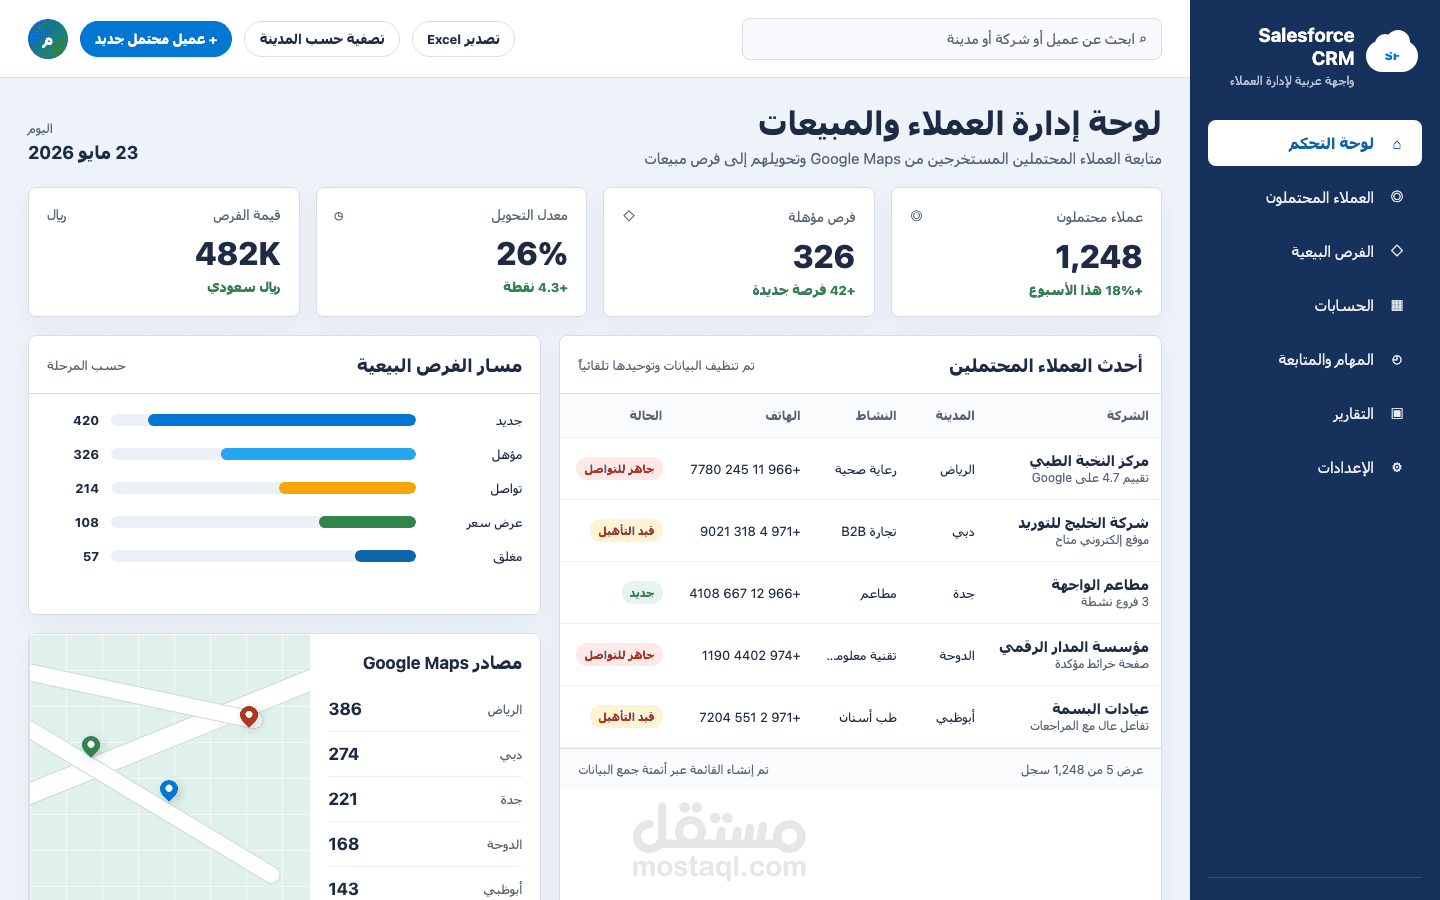Screen dimensions: 1440x900
Task: Click the الشركة column header
Action: 1127,415
